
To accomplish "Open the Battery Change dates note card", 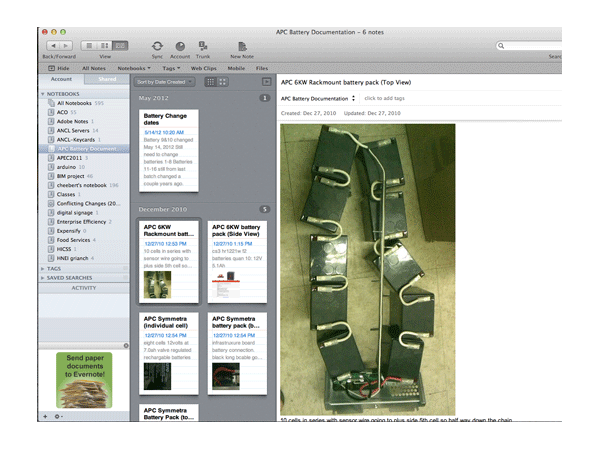I will coord(169,150).
